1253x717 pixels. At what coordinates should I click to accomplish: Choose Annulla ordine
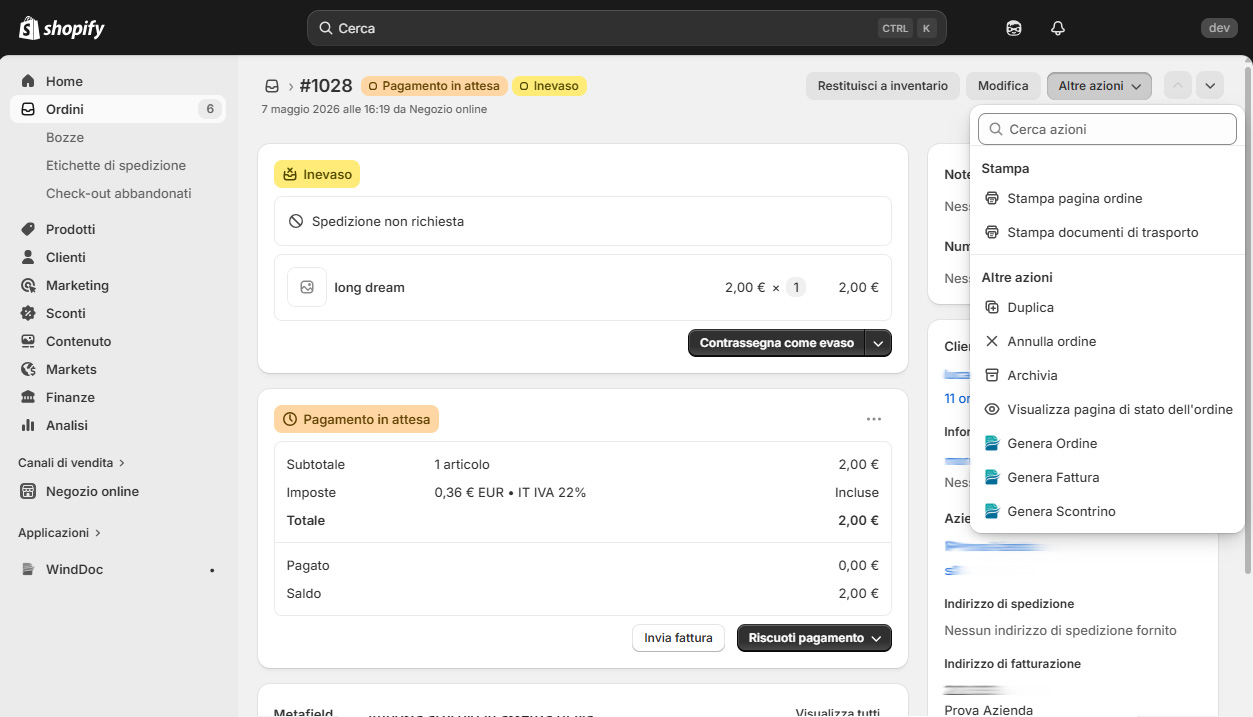1107,341
